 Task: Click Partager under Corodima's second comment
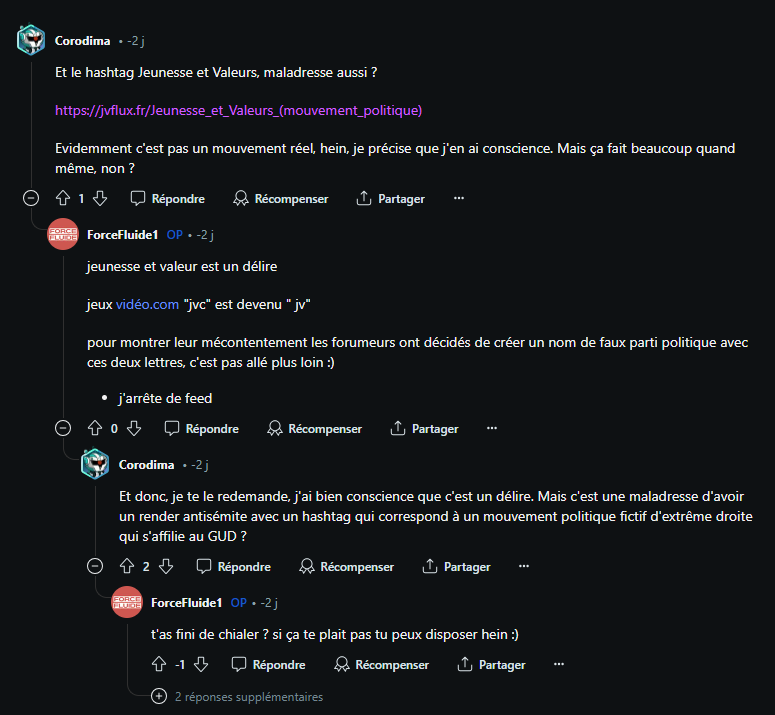pyautogui.click(x=456, y=566)
